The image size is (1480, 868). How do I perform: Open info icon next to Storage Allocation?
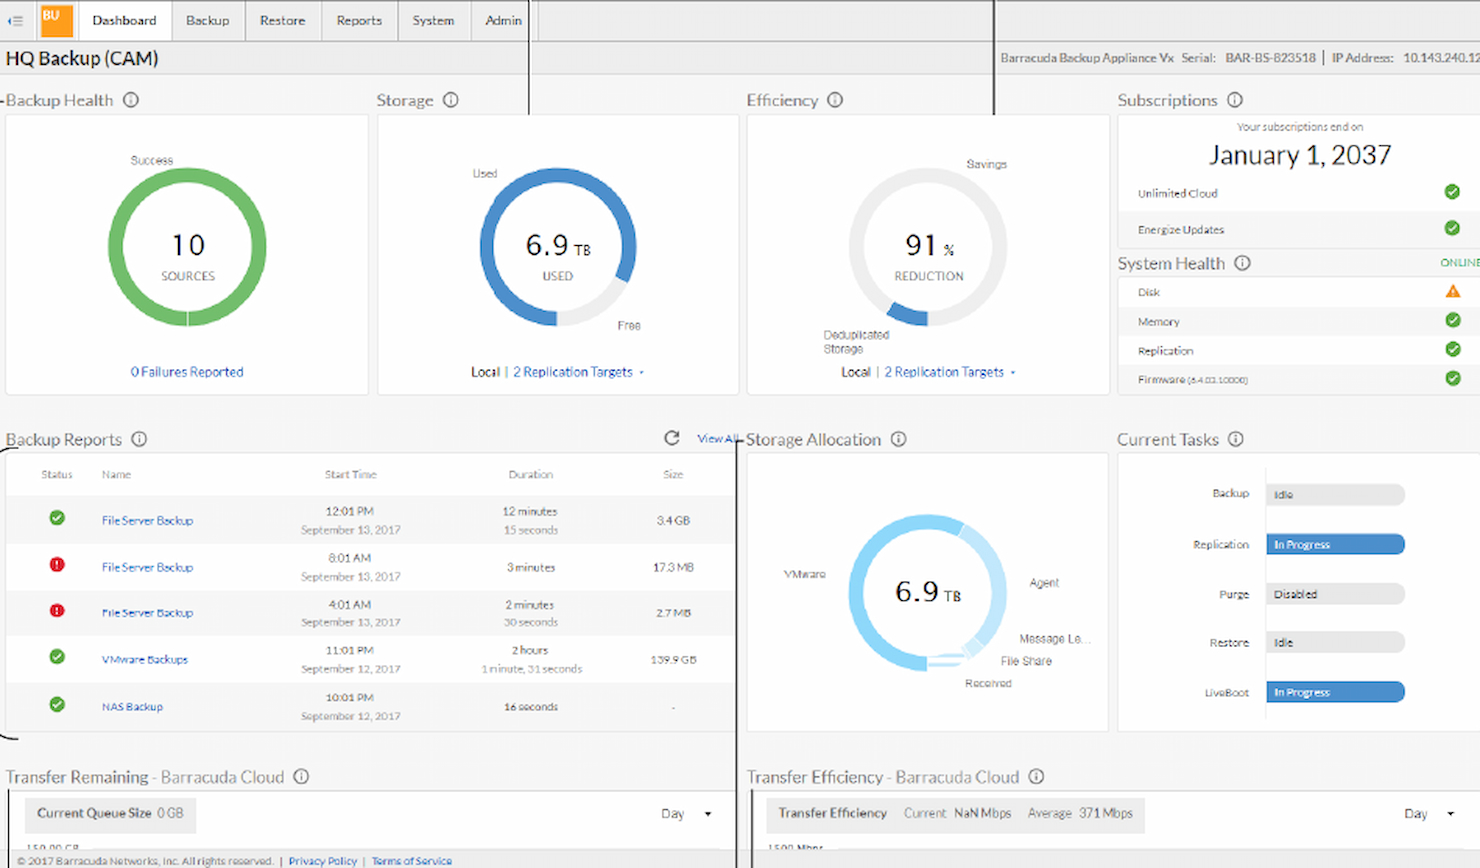click(x=898, y=439)
